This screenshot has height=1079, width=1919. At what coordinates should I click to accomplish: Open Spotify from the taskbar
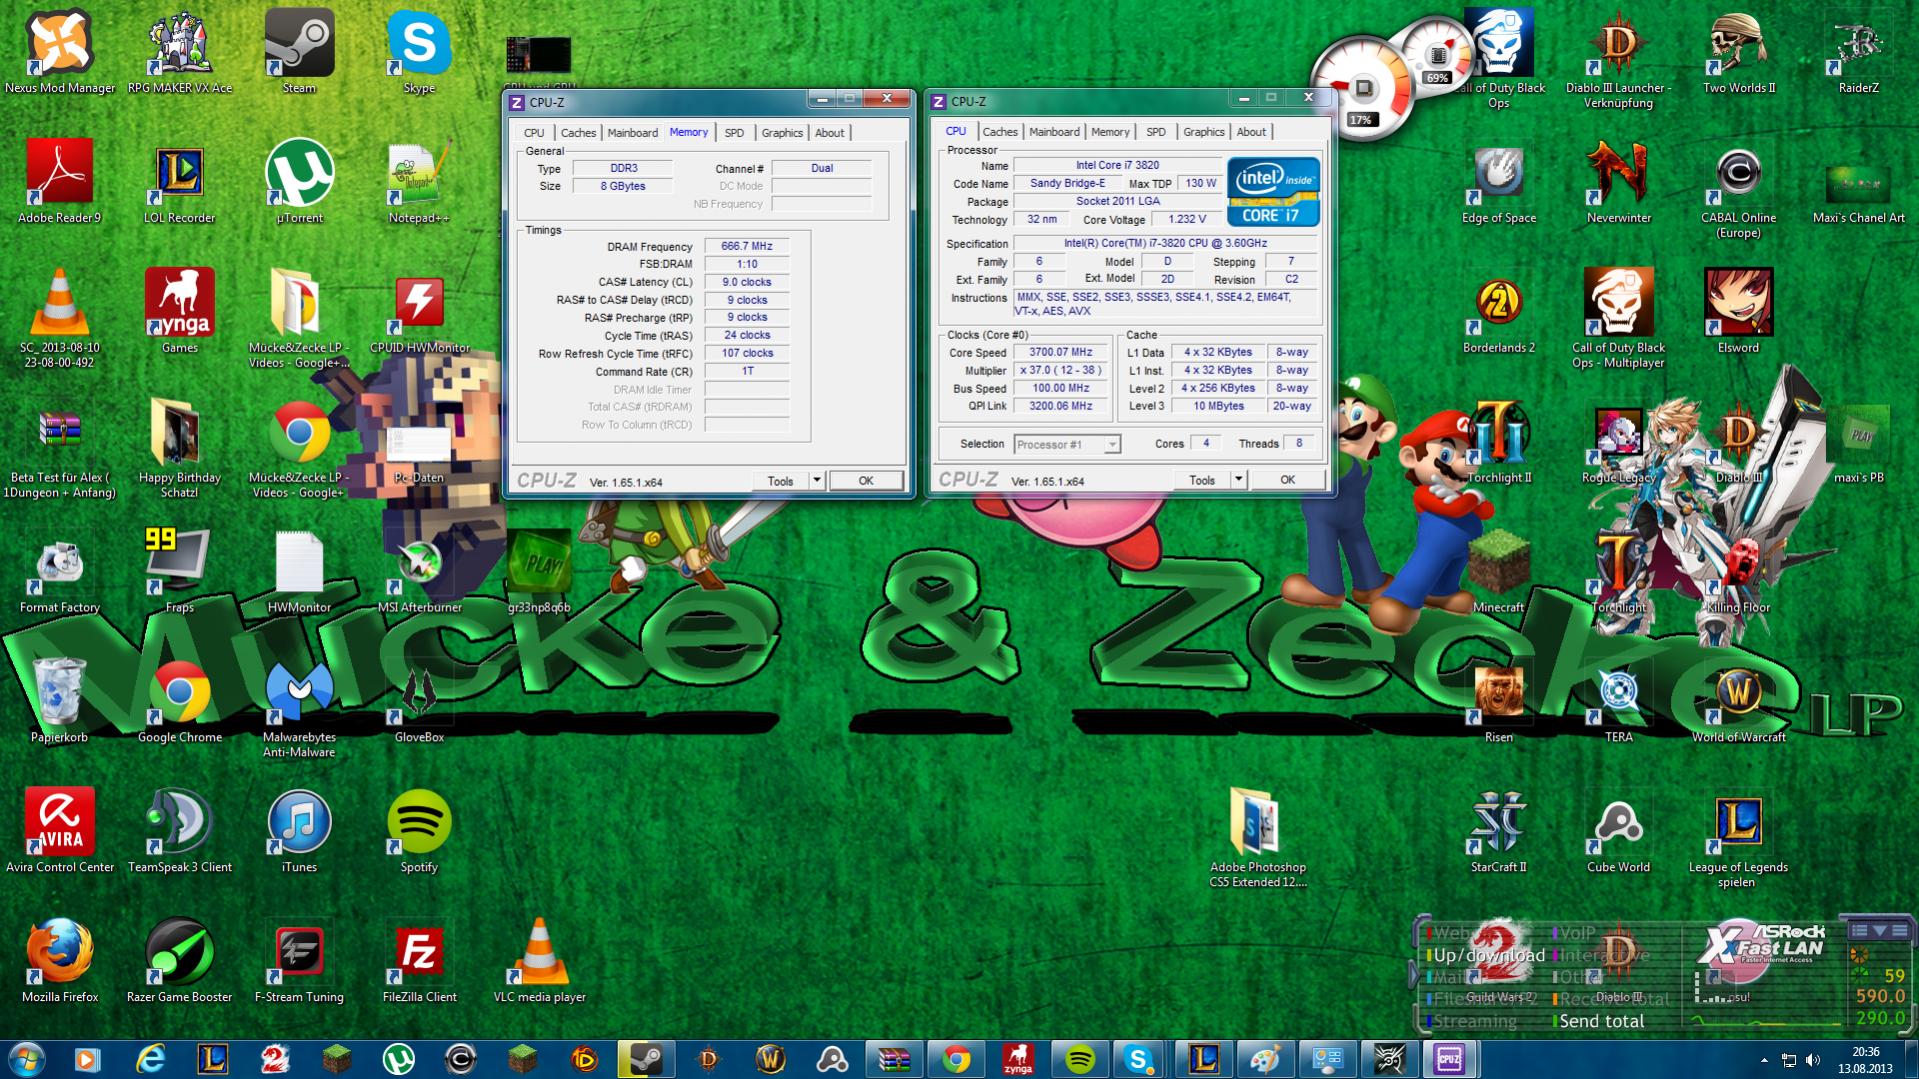click(1080, 1059)
